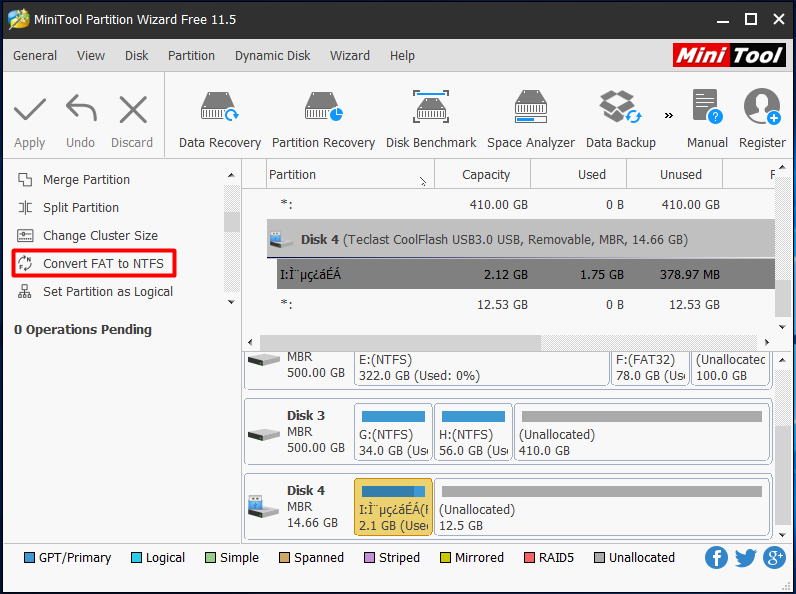Image resolution: width=796 pixels, height=594 pixels.
Task: Click GPT/Primary legend color swatch
Action: 29,557
